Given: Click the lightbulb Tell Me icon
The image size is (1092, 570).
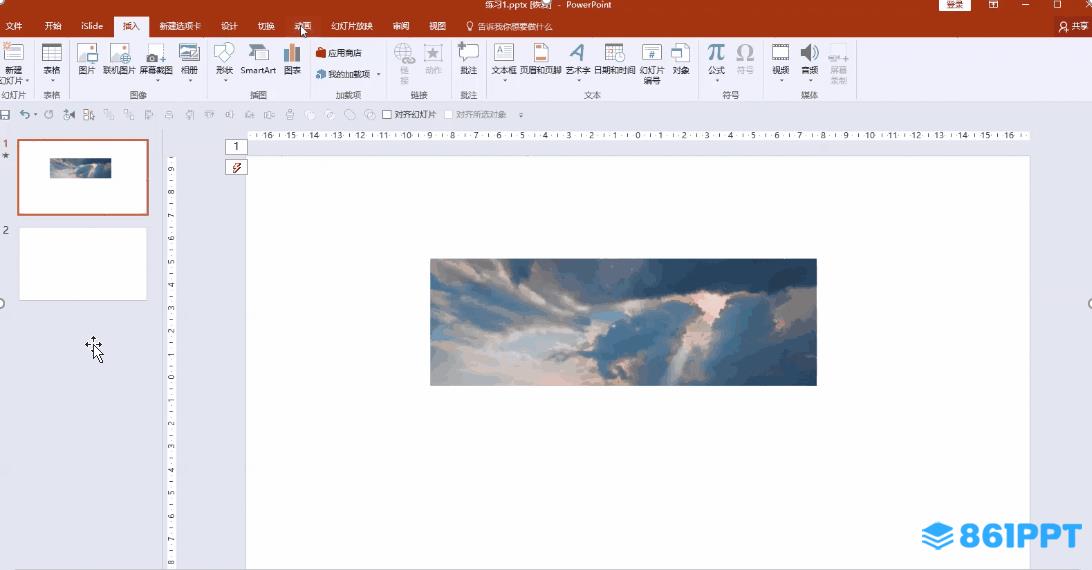Looking at the screenshot, I should tap(469, 26).
